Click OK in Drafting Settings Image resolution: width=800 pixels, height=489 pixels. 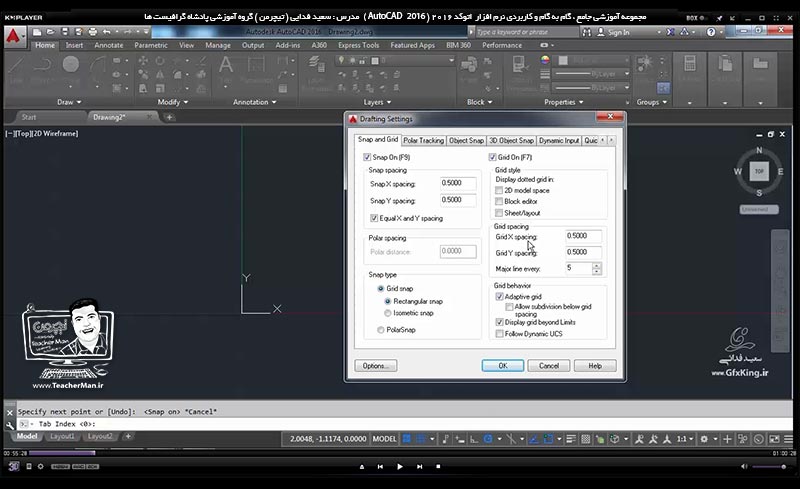pos(503,366)
